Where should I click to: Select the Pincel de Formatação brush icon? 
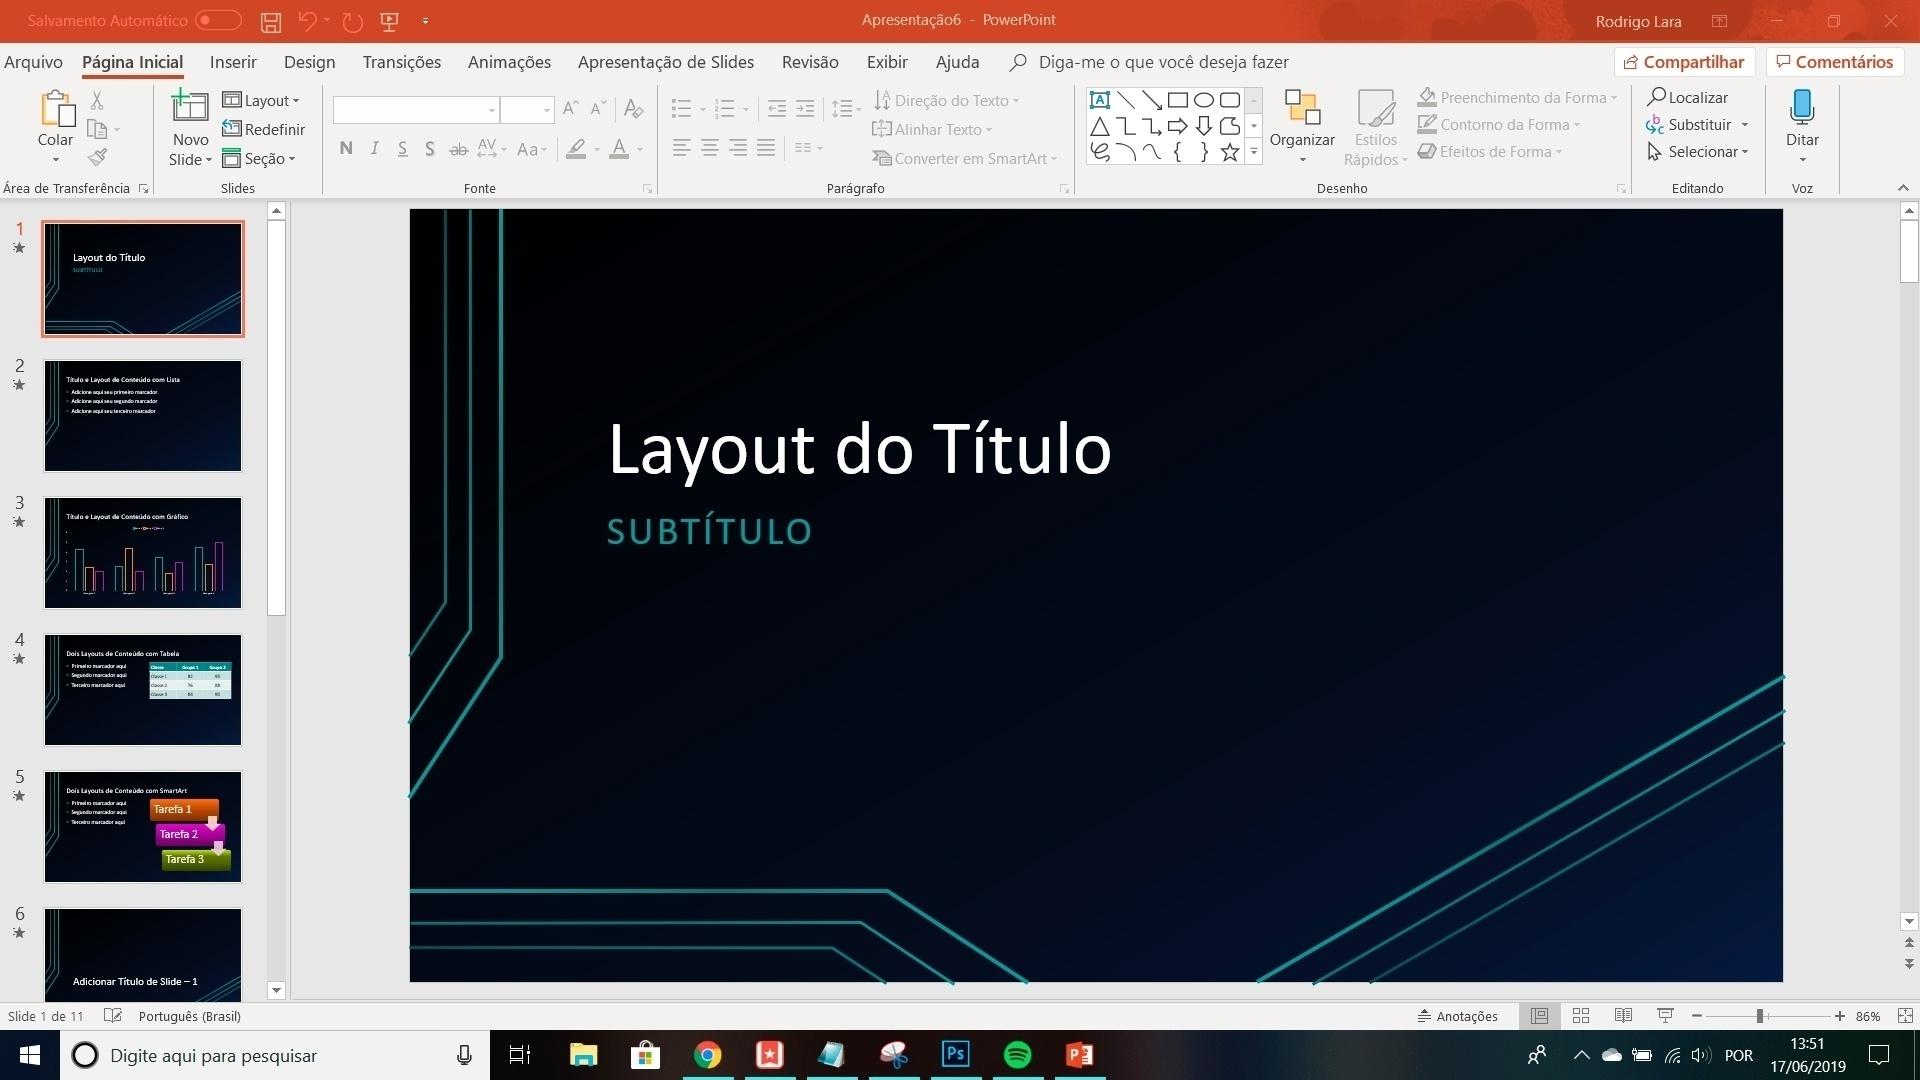pos(97,157)
